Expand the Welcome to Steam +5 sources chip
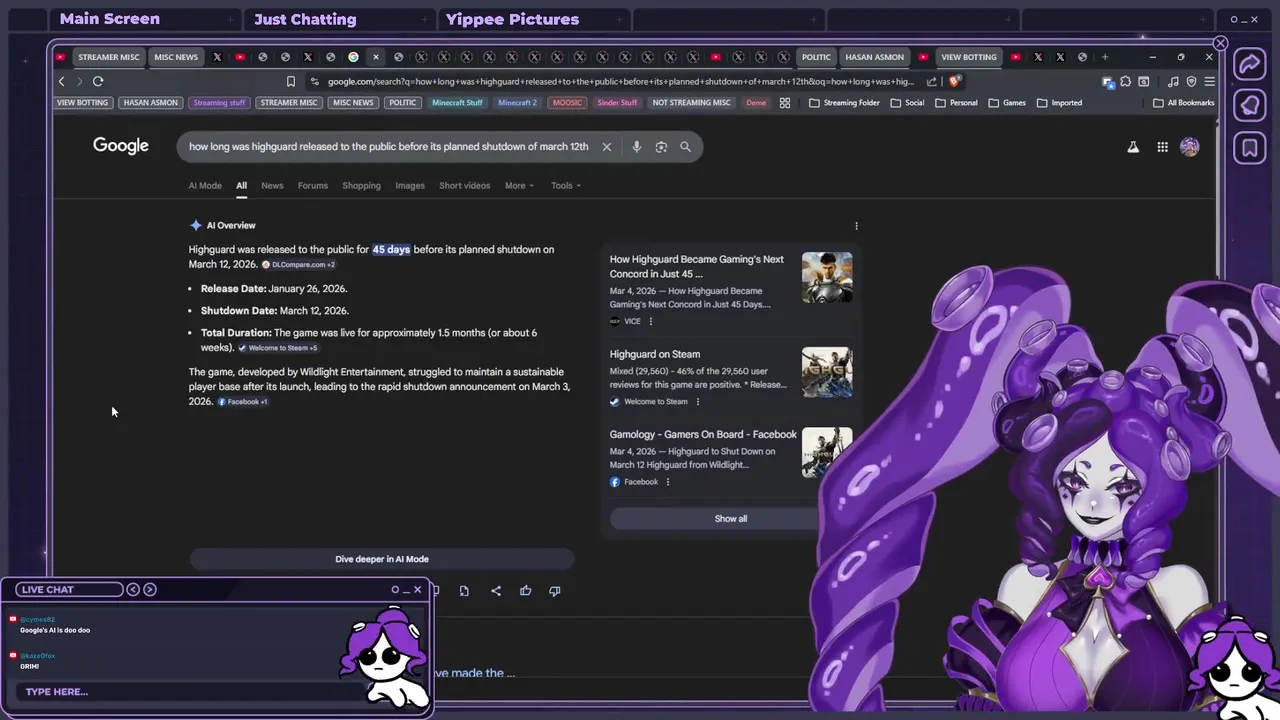 click(x=278, y=348)
